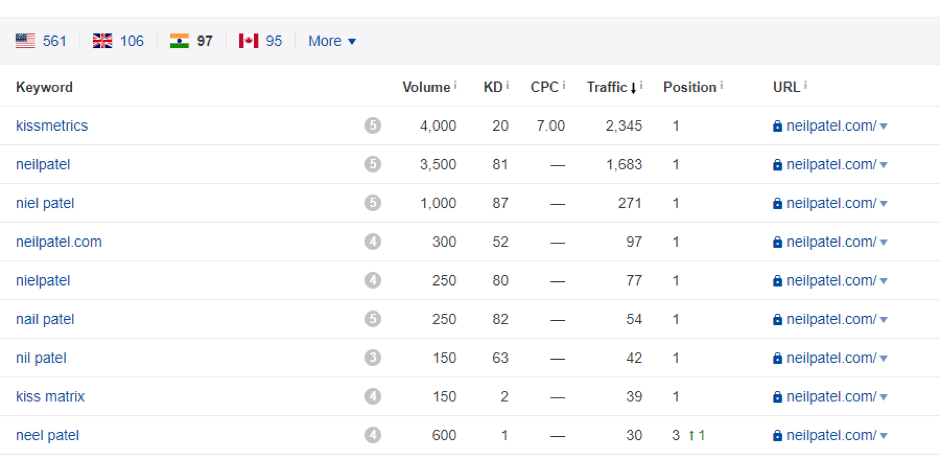Screen dimensions: 940x458
Task: Expand URL dropdown arrow in nil patel row
Action: click(884, 358)
